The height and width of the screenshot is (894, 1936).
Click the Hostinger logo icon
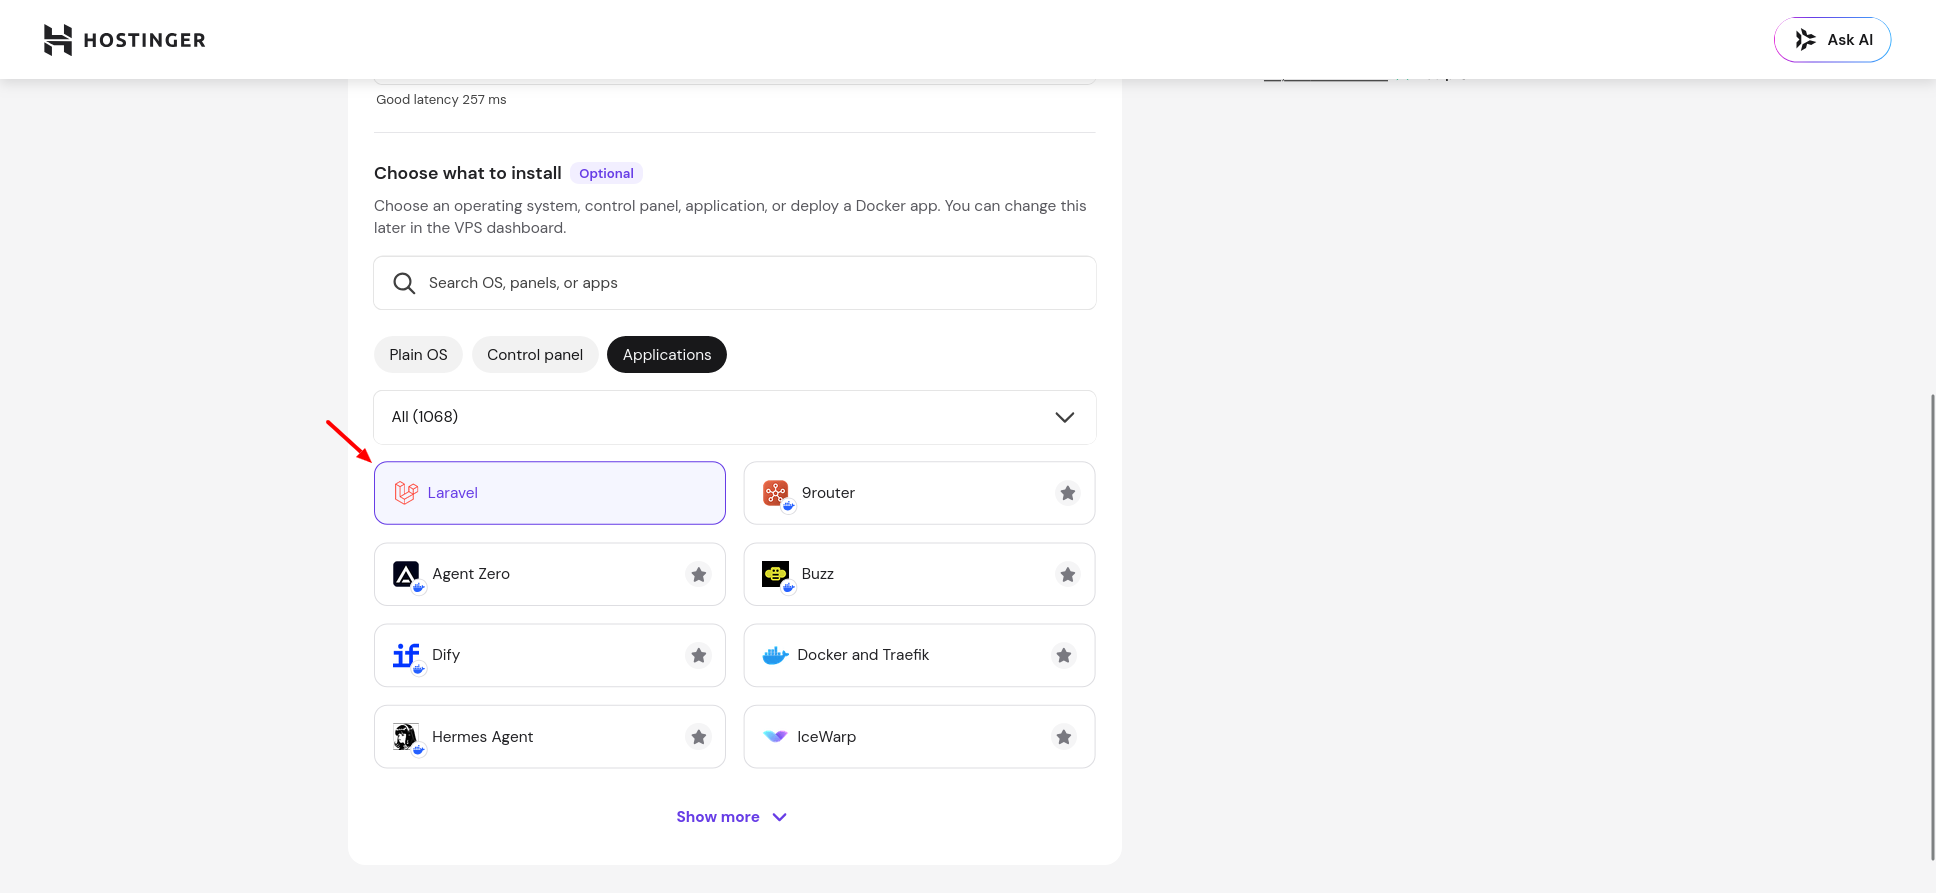tap(58, 40)
